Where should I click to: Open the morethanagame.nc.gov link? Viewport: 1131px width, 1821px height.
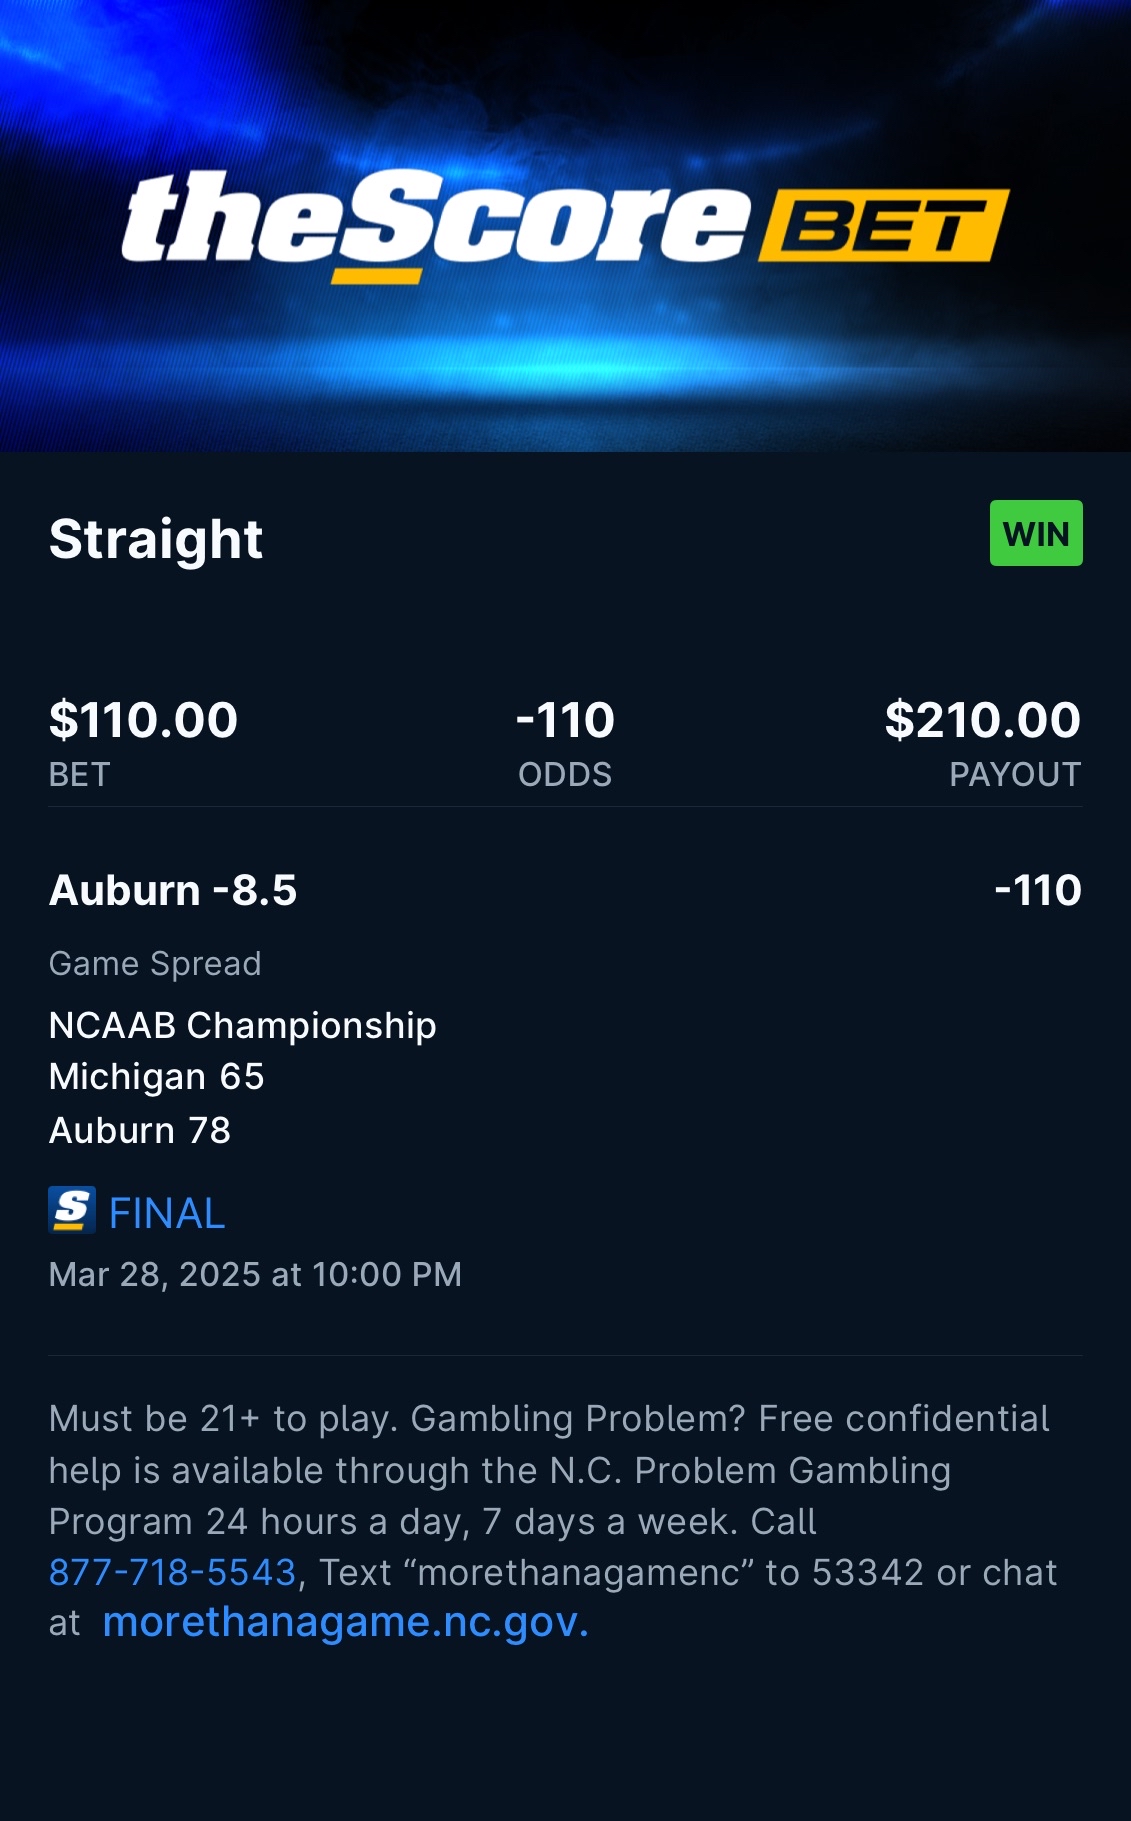345,1622
